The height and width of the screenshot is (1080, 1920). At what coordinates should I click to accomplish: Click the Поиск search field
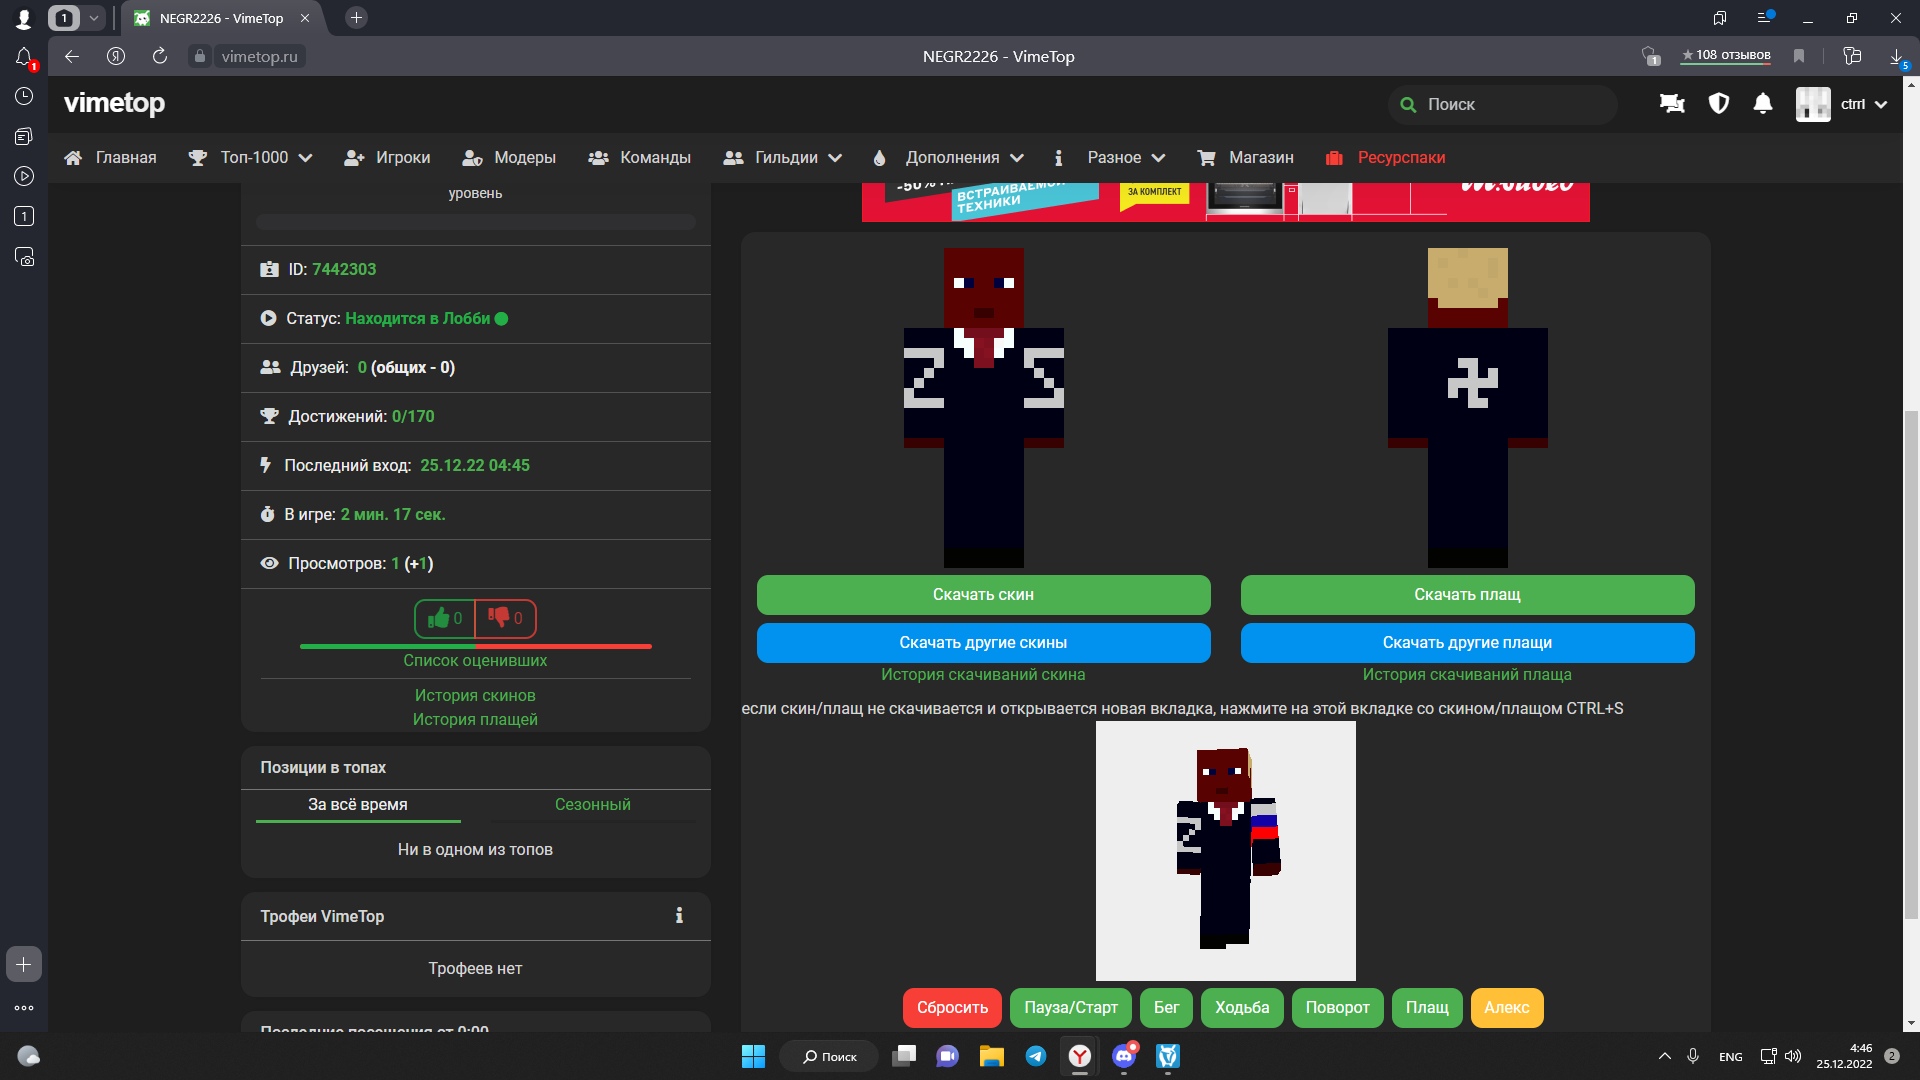coord(1510,104)
